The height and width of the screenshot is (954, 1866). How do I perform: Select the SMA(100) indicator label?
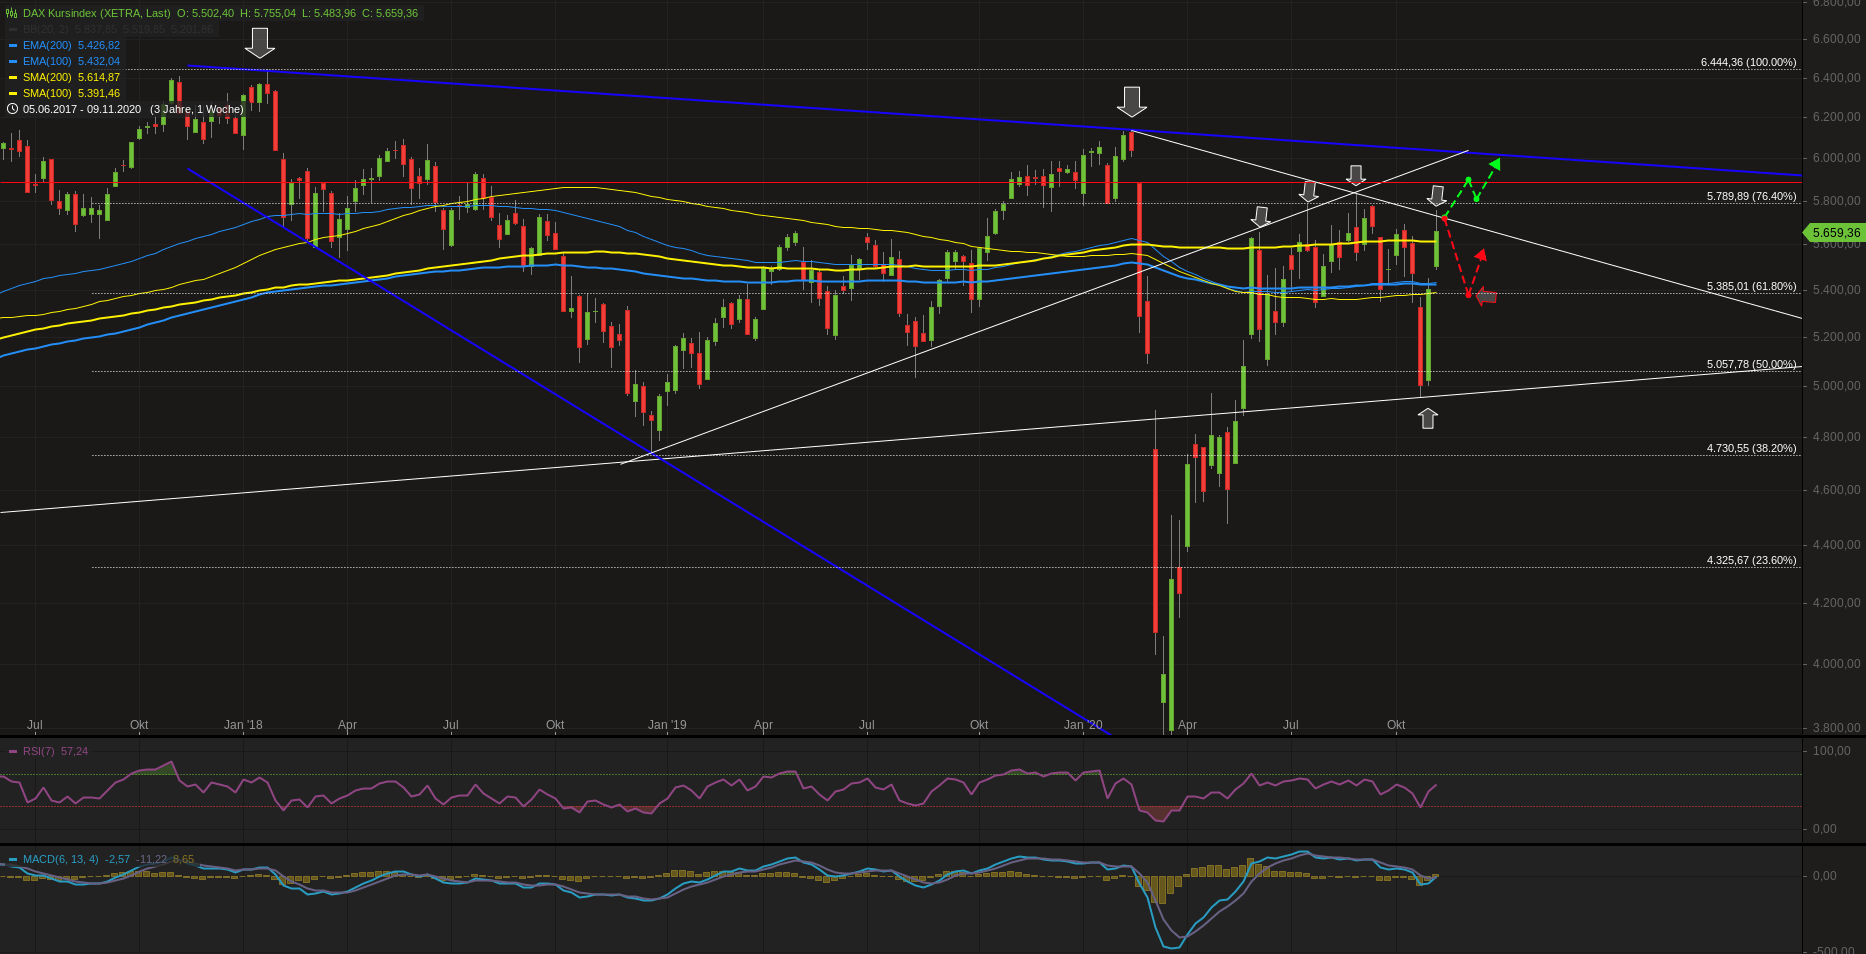(x=47, y=93)
